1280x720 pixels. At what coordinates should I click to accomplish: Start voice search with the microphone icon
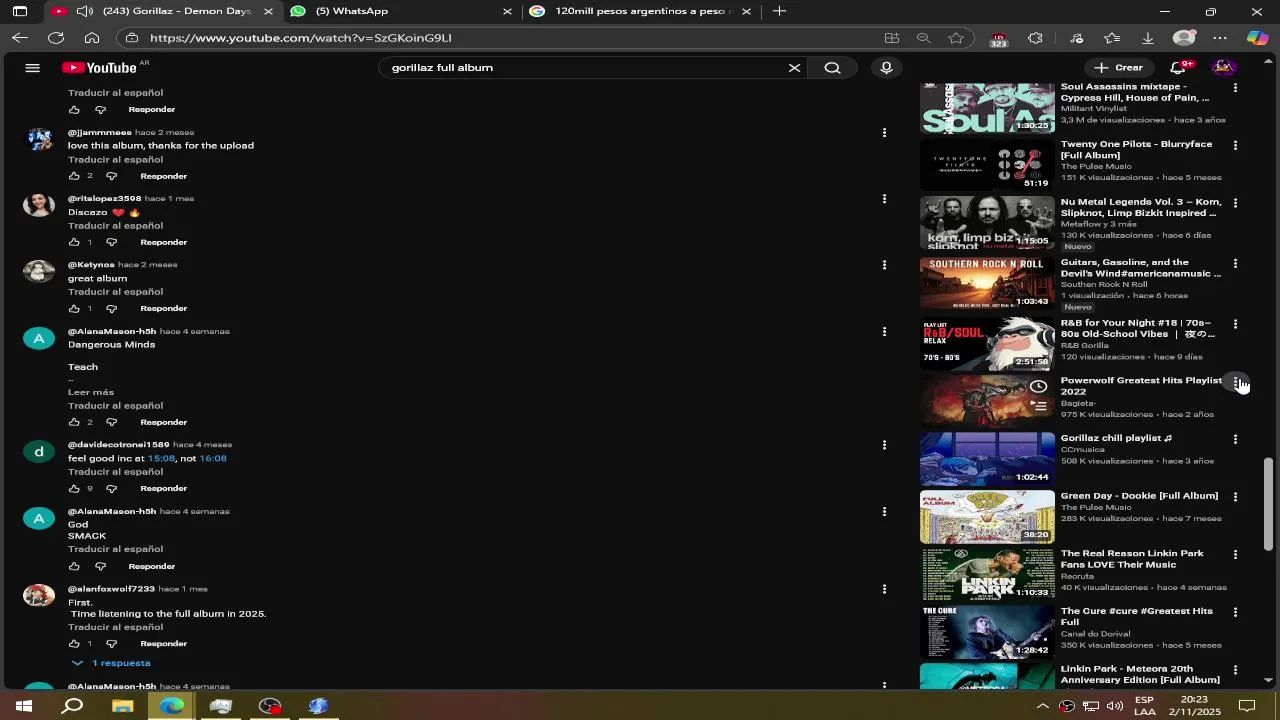[886, 68]
